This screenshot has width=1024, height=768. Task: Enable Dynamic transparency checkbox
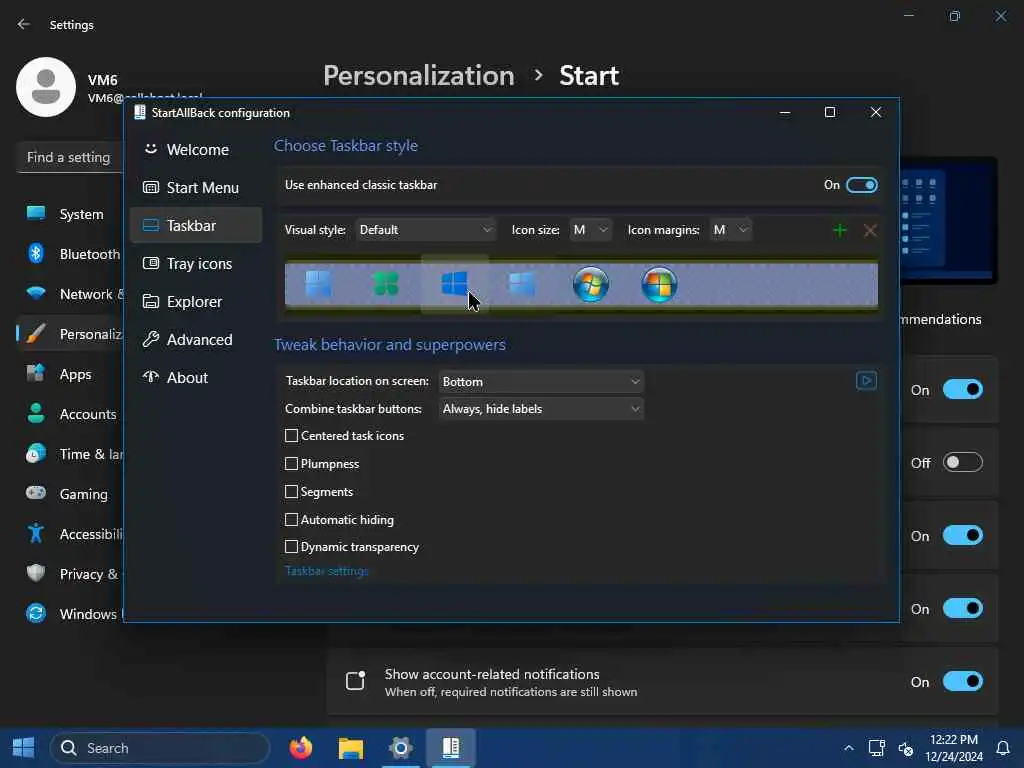[291, 547]
